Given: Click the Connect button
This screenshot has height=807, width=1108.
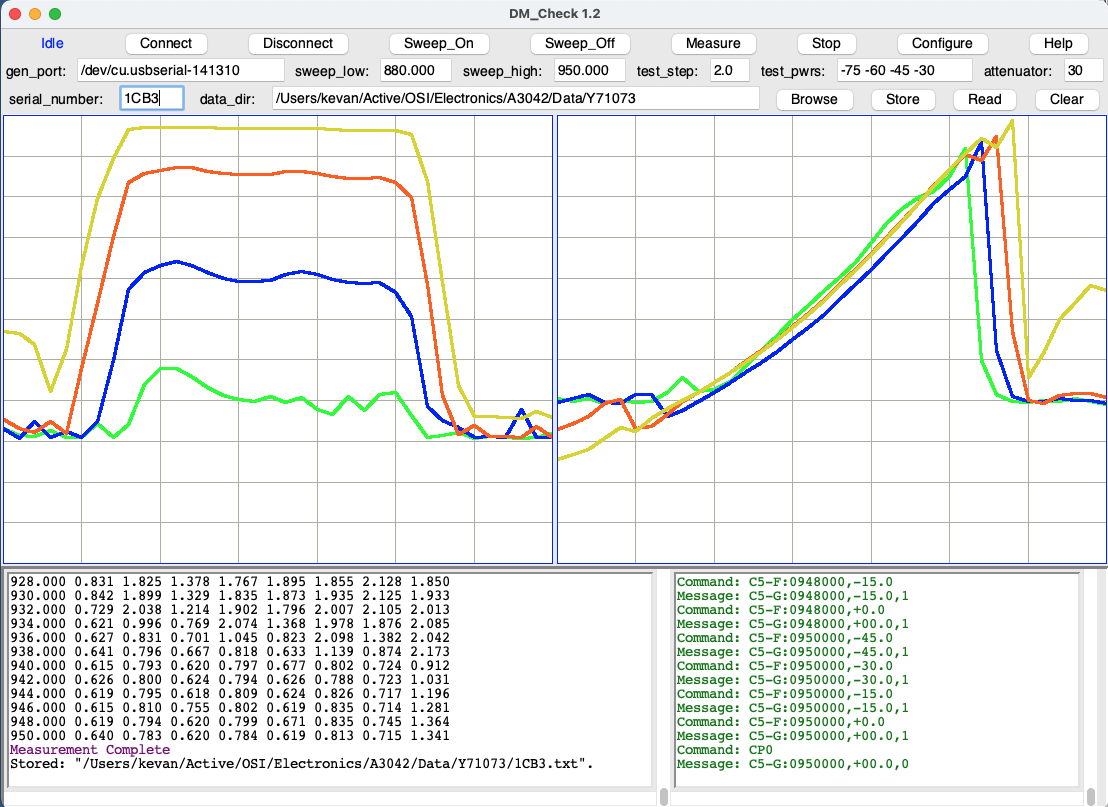Looking at the screenshot, I should (166, 44).
